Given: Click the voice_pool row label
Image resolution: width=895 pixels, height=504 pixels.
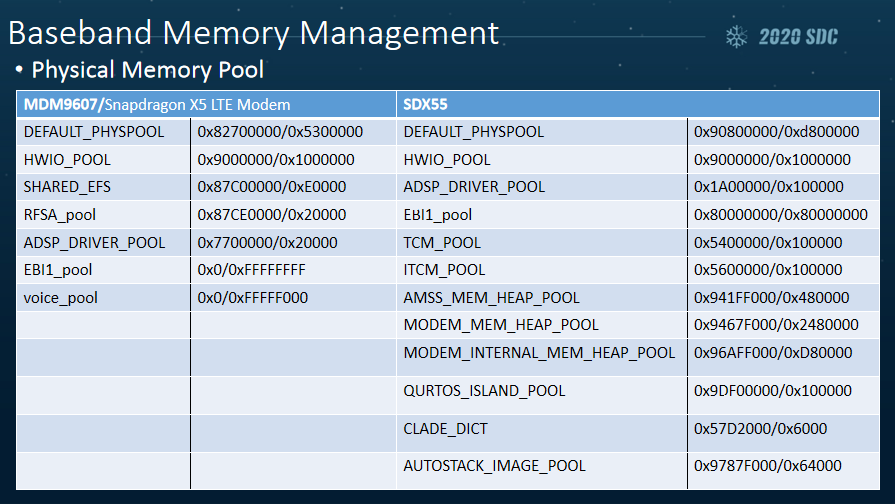Looking at the screenshot, I should 57,298.
